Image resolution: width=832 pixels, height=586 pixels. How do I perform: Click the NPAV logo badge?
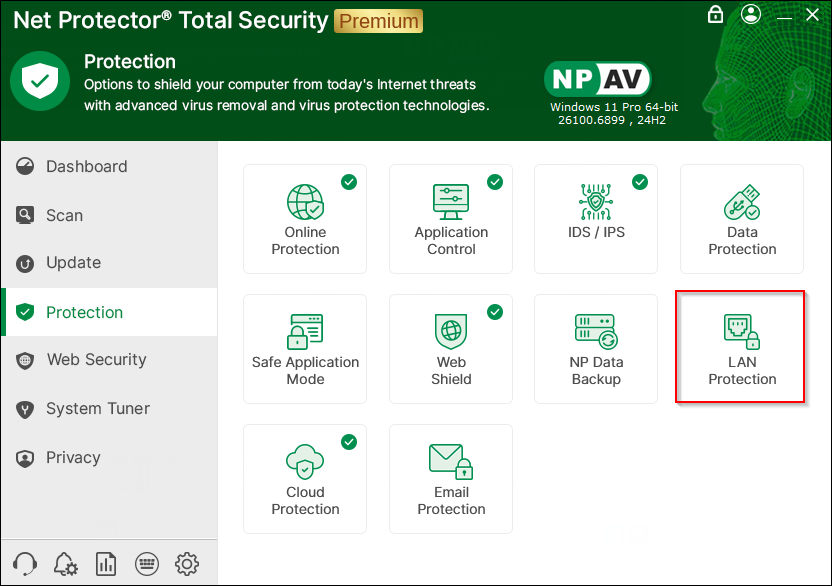pyautogui.click(x=598, y=79)
